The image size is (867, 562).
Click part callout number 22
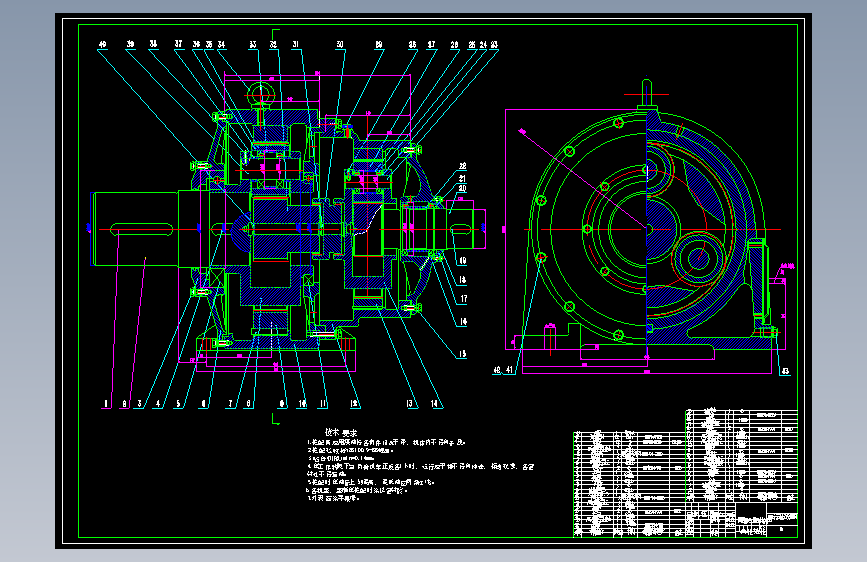click(x=462, y=166)
